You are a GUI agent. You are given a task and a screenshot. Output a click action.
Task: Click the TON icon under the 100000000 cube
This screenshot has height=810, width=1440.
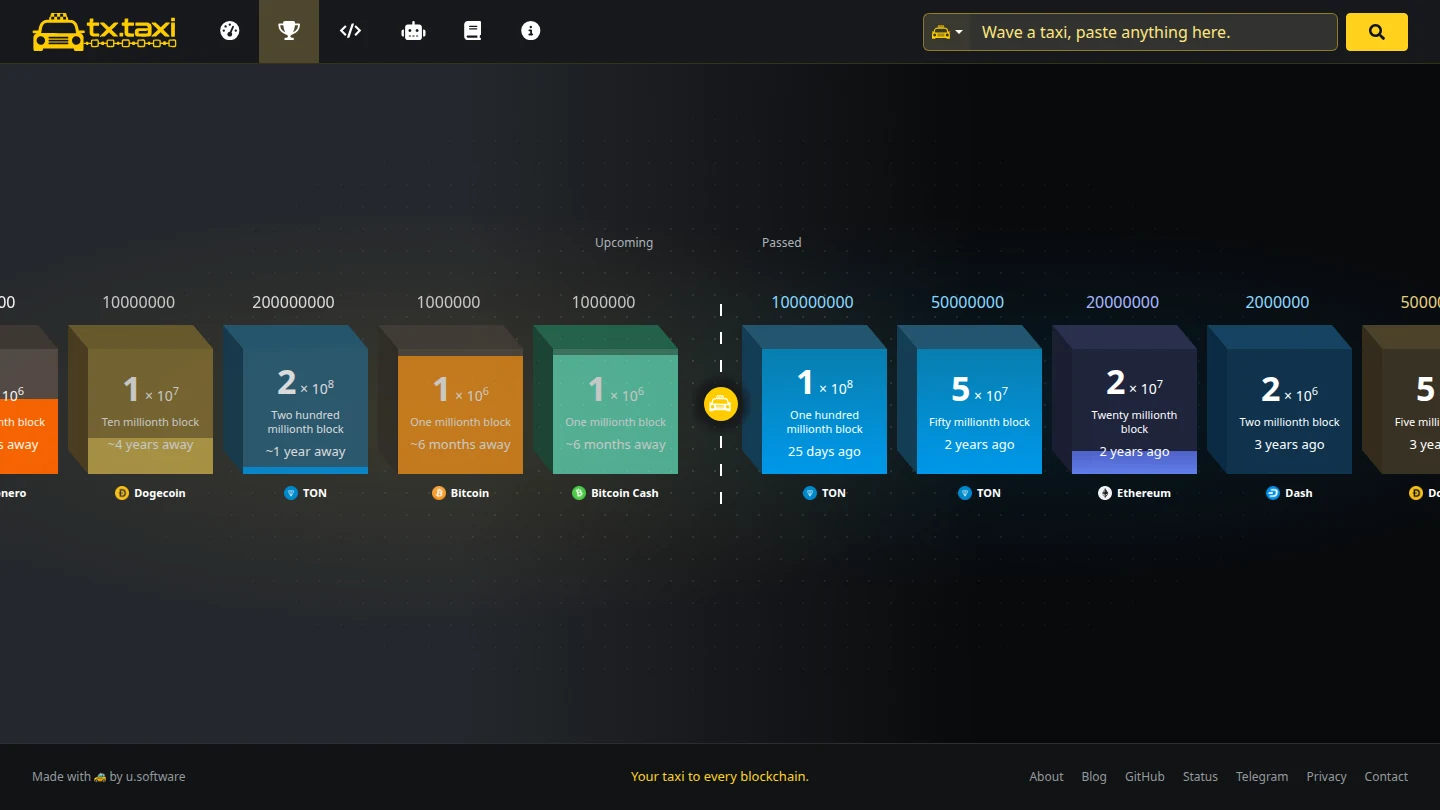pos(810,493)
